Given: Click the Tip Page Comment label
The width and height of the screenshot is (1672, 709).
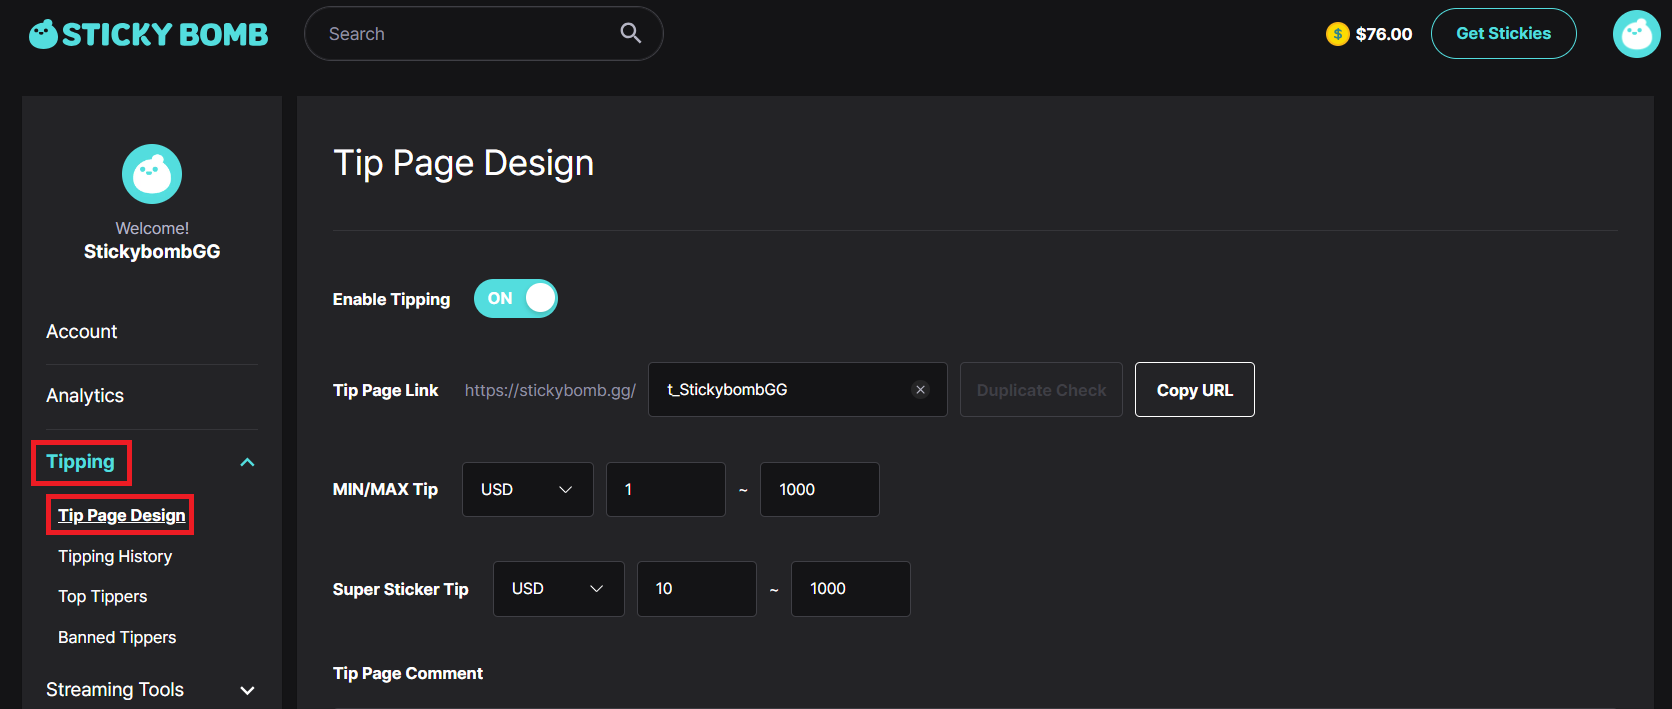Looking at the screenshot, I should coord(408,673).
